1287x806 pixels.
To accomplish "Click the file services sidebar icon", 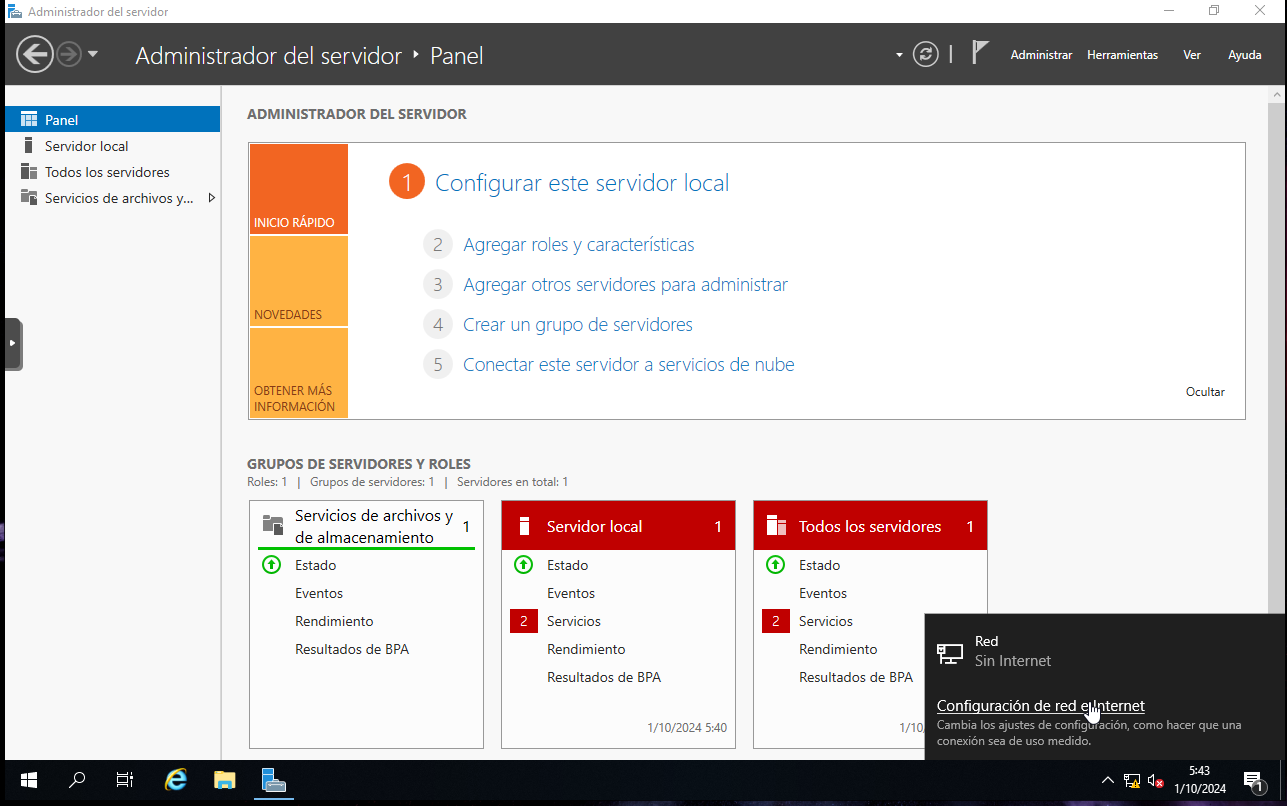I will (29, 197).
